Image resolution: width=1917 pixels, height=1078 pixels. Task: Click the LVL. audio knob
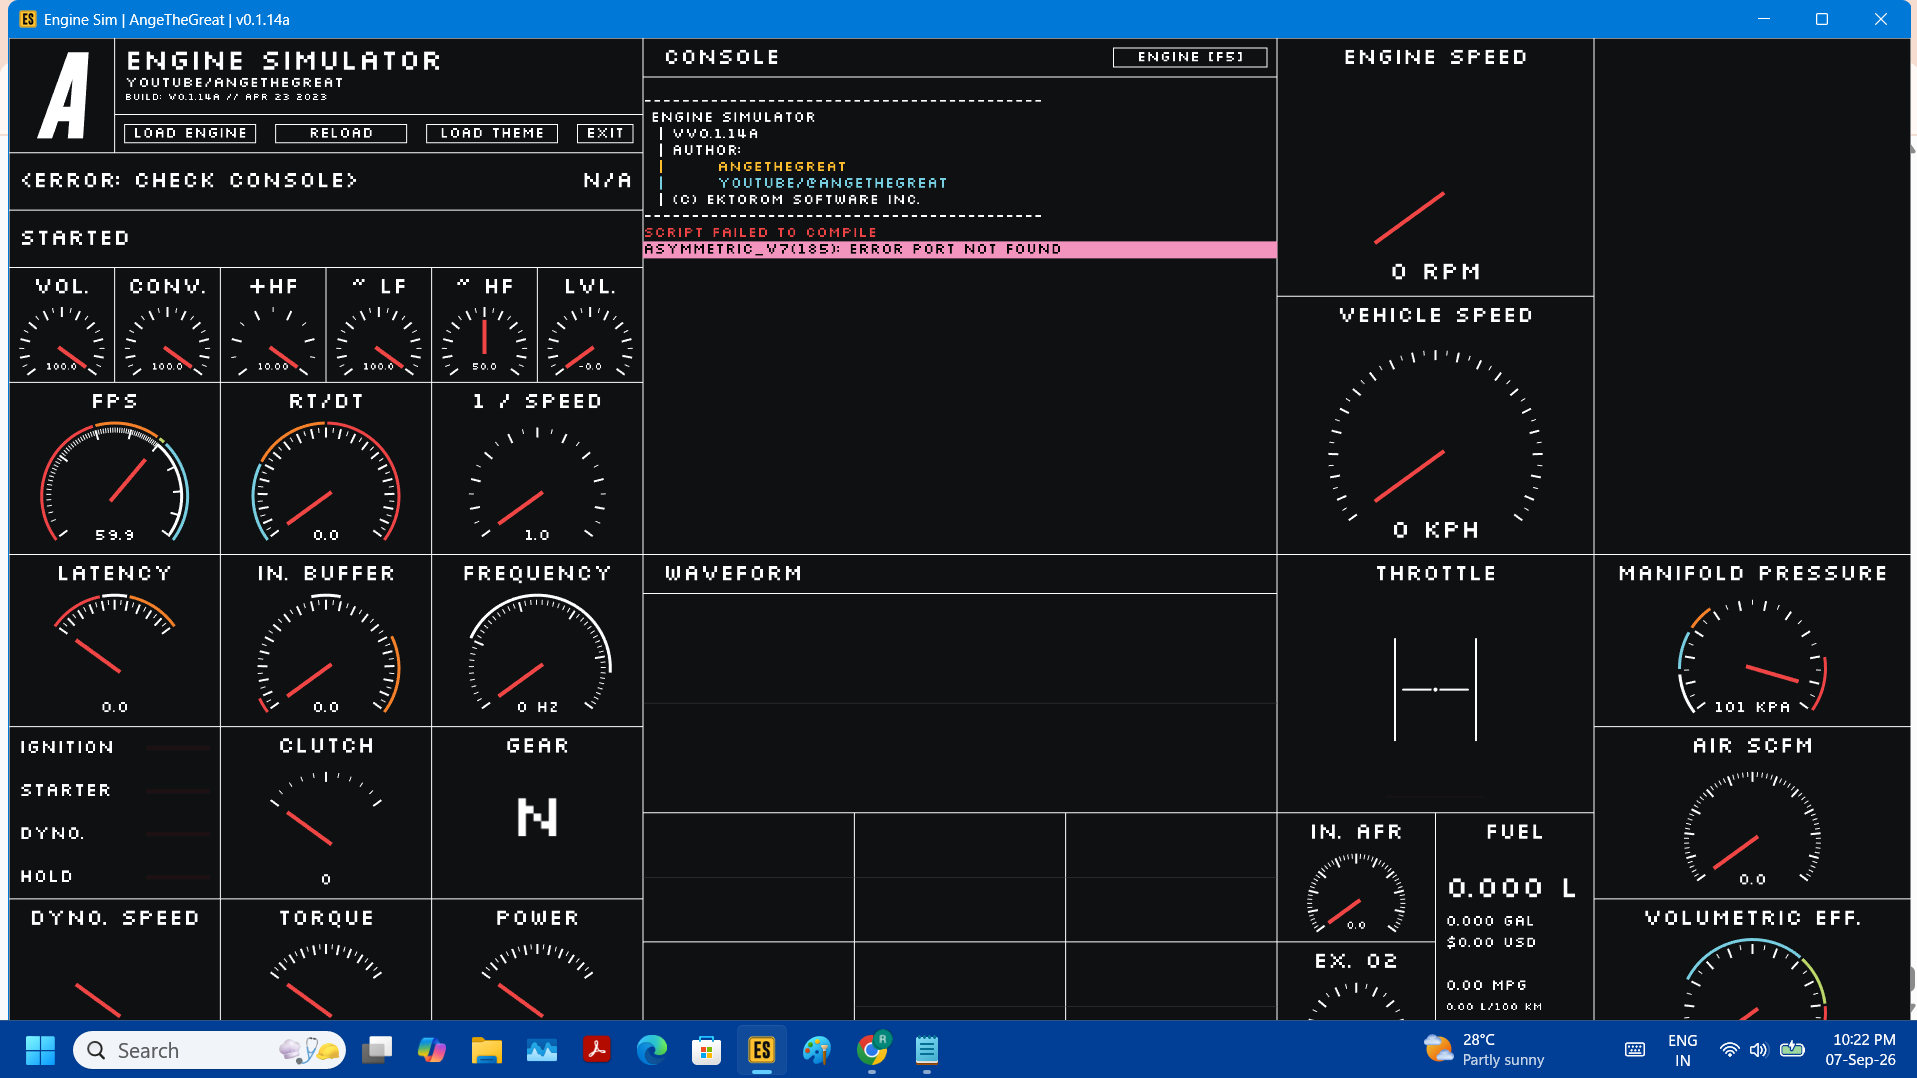click(590, 340)
